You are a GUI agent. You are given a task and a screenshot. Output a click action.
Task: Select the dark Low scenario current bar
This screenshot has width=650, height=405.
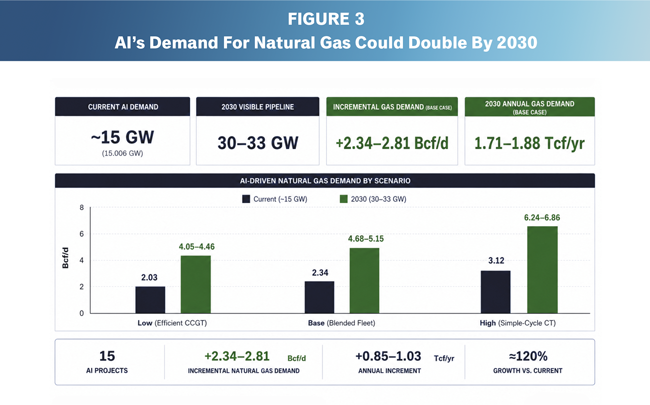tap(150, 300)
